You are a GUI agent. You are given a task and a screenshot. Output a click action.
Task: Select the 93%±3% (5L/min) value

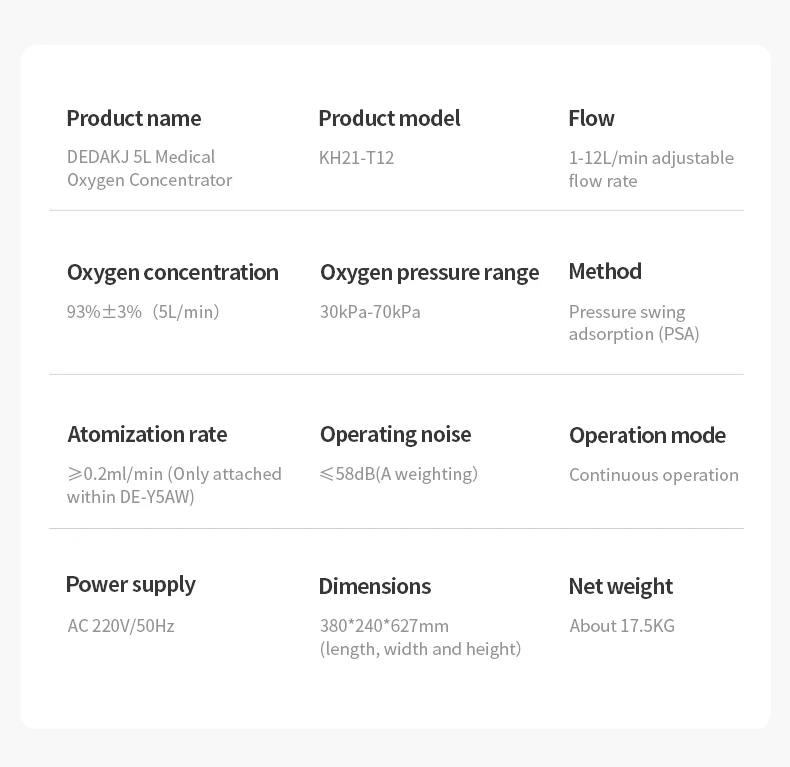click(x=143, y=312)
